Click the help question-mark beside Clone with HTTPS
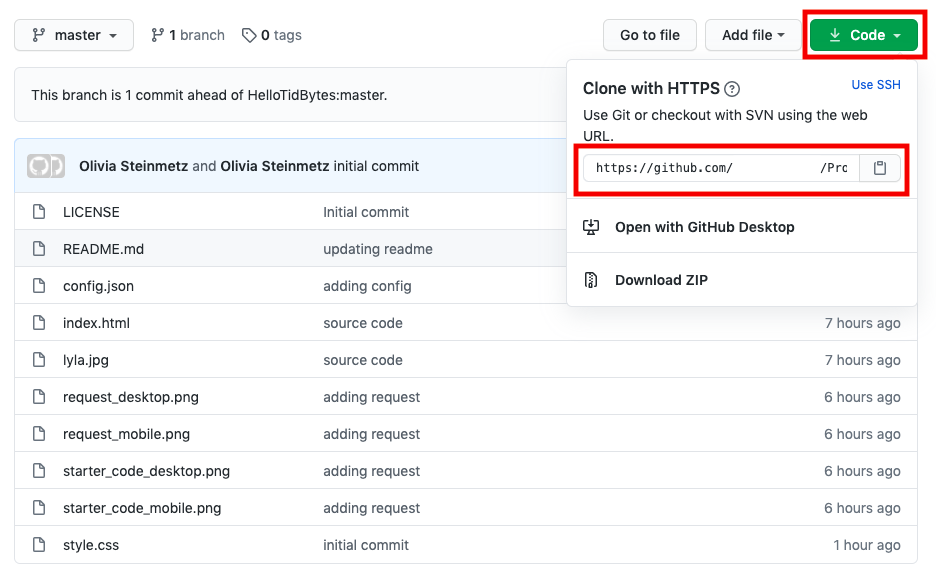 tap(730, 88)
